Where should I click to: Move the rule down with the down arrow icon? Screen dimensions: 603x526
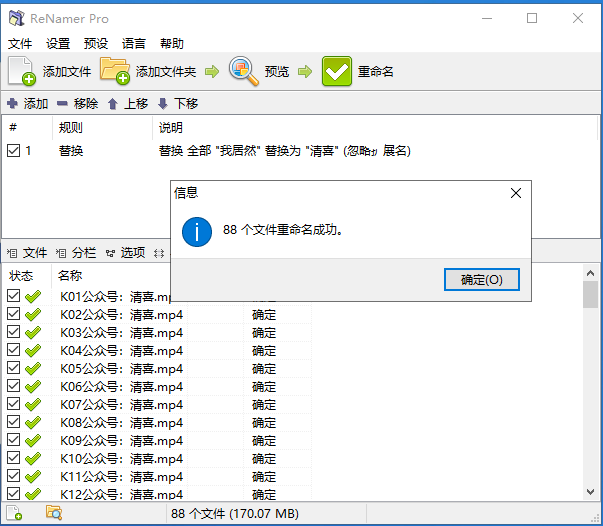tap(163, 103)
